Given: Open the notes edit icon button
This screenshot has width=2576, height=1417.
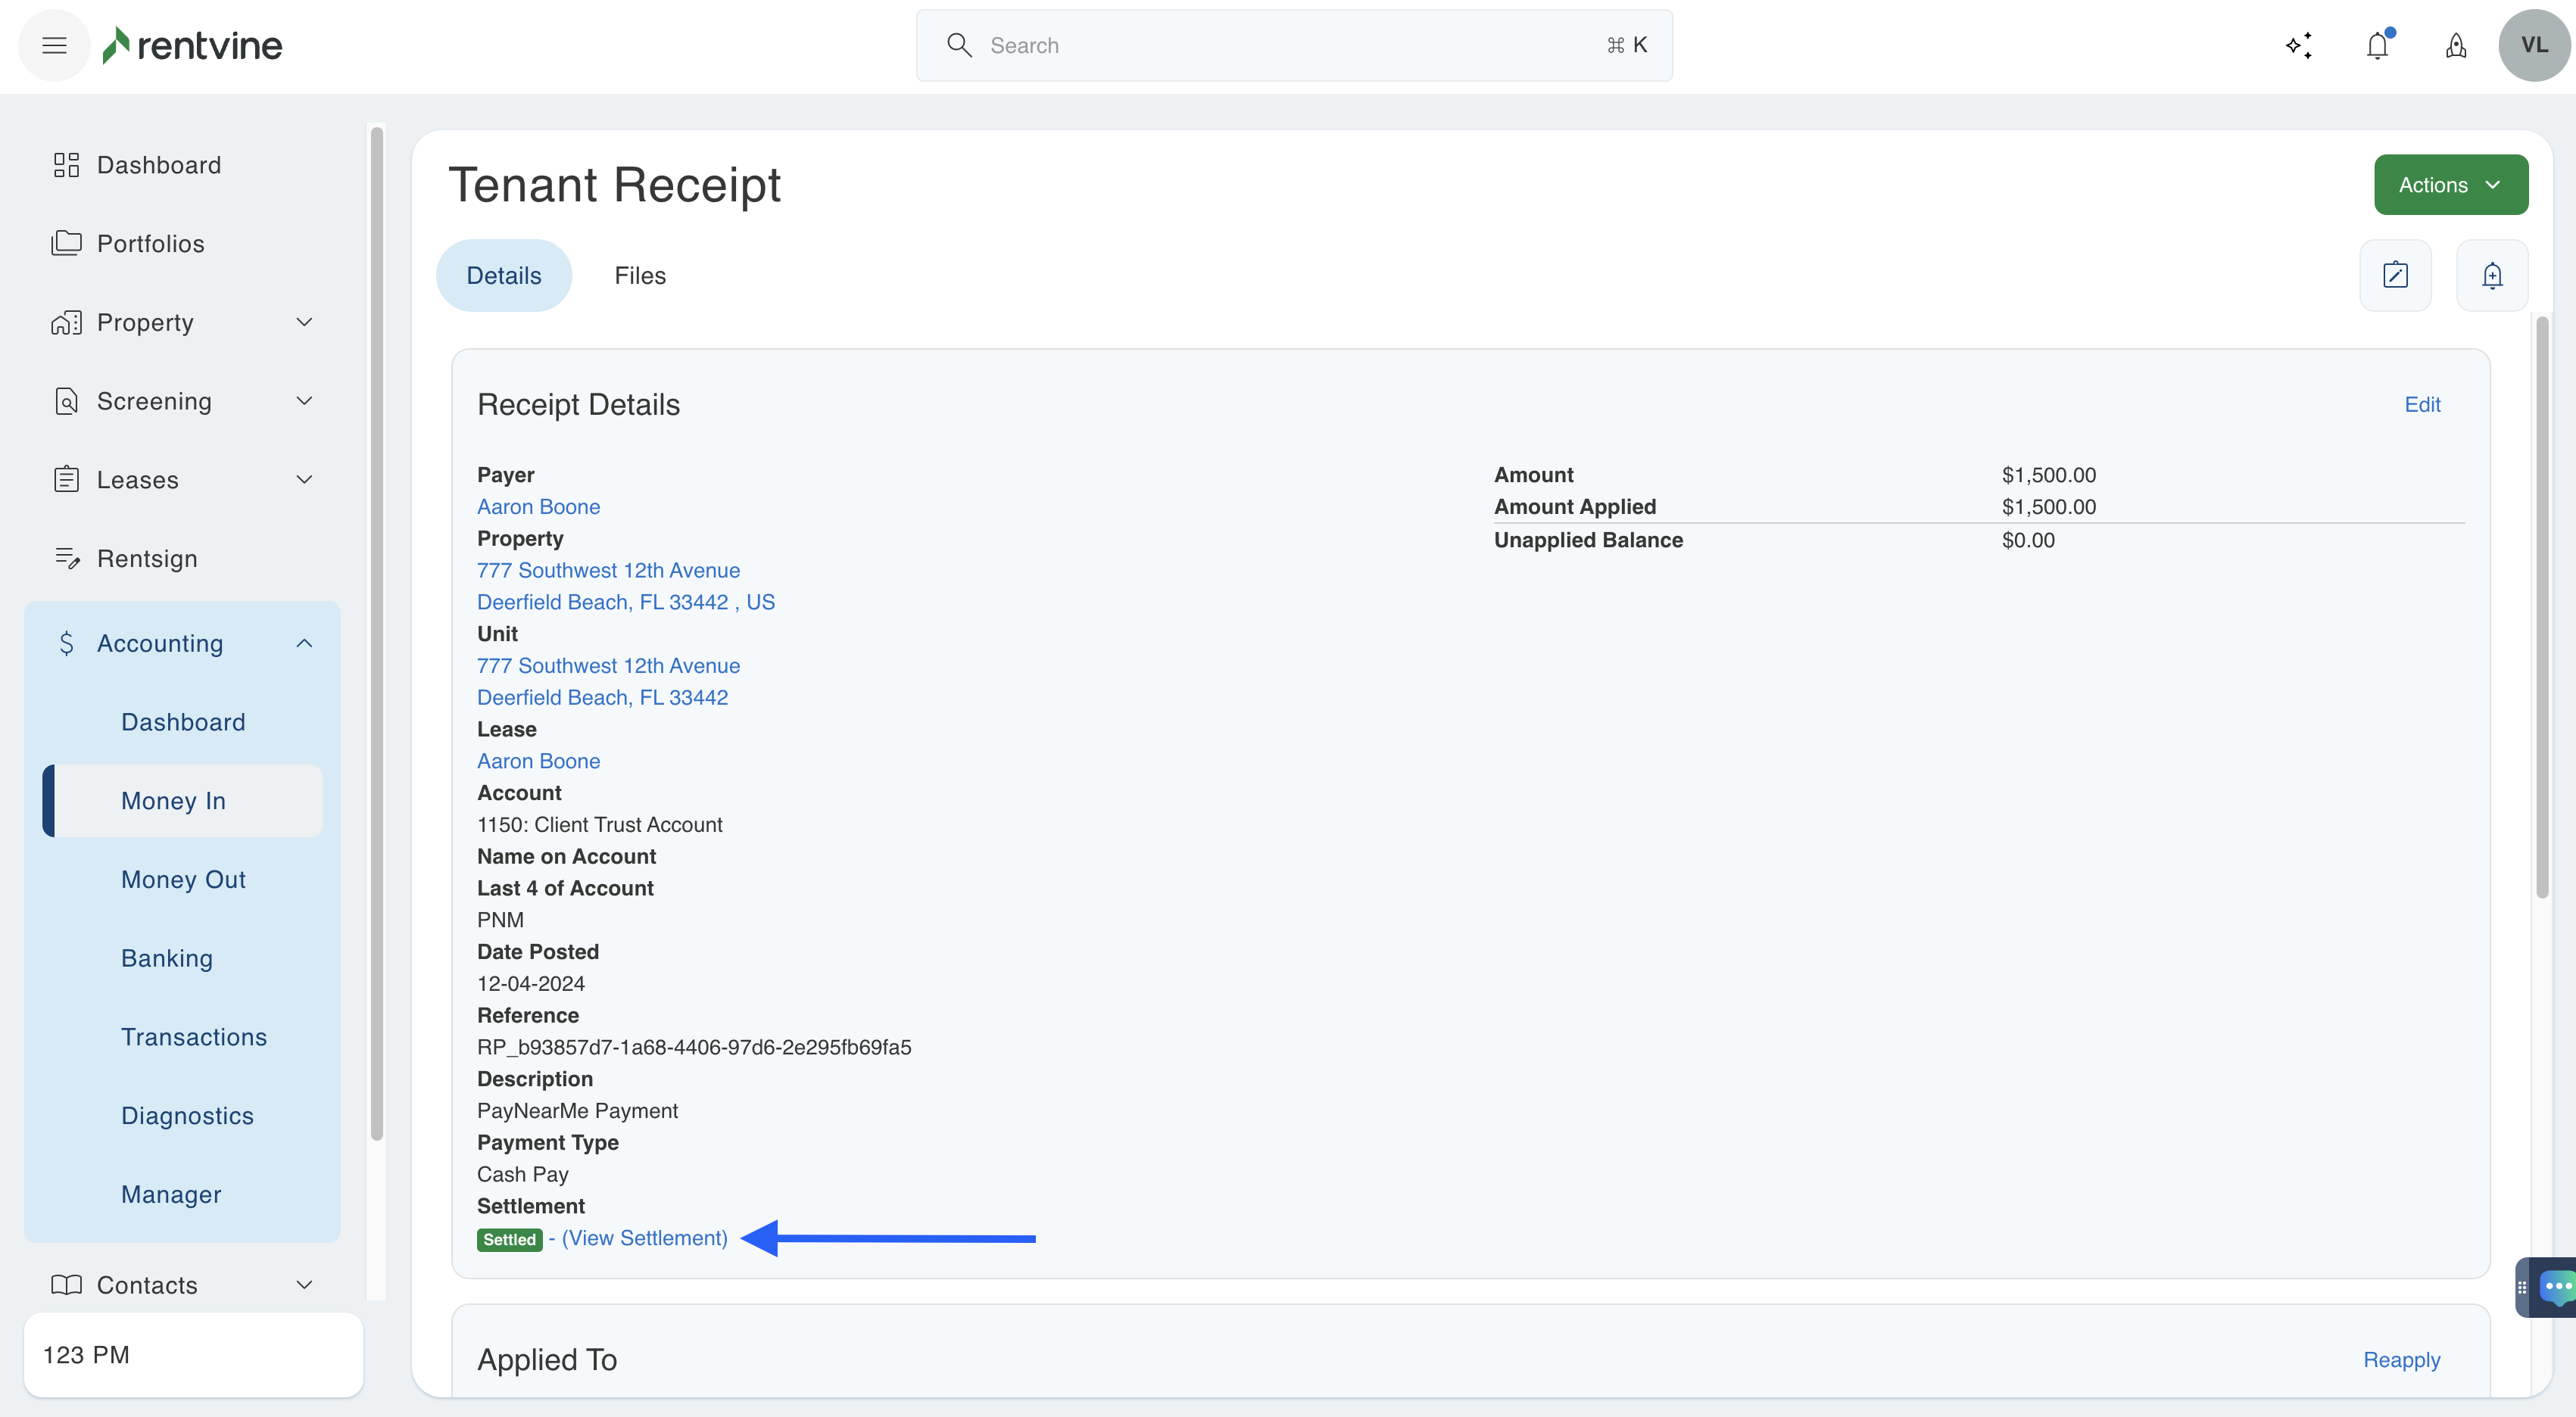Looking at the screenshot, I should [2395, 275].
